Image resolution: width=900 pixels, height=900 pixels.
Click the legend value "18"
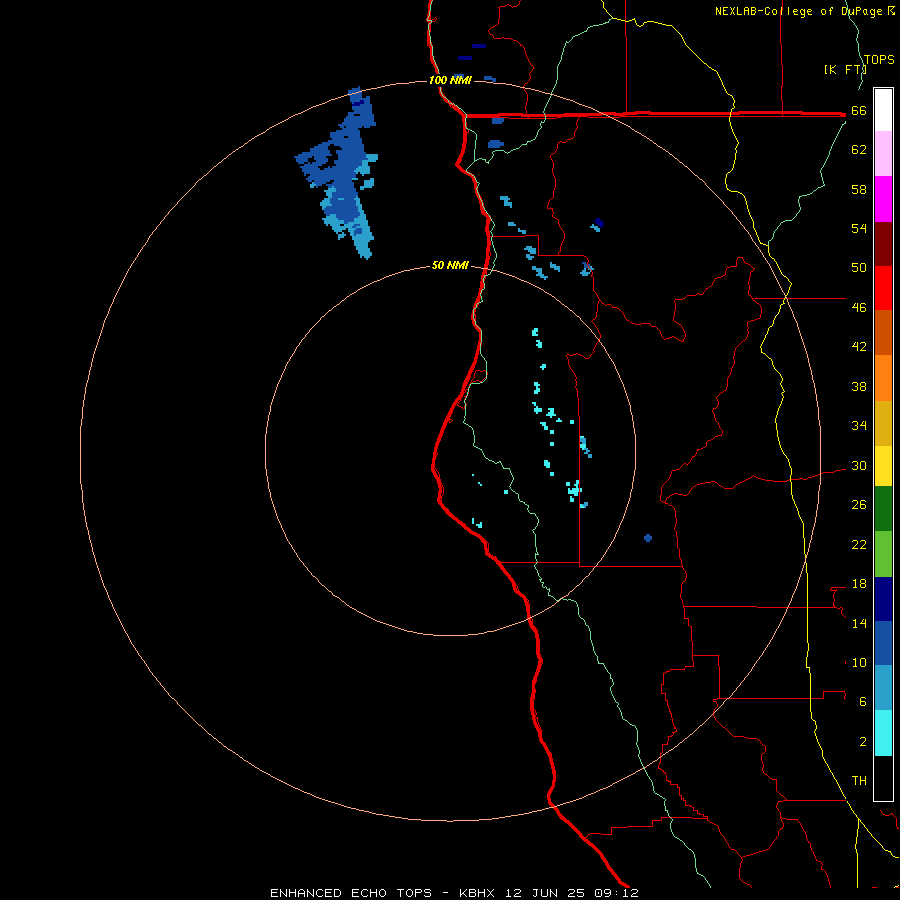pos(859,584)
